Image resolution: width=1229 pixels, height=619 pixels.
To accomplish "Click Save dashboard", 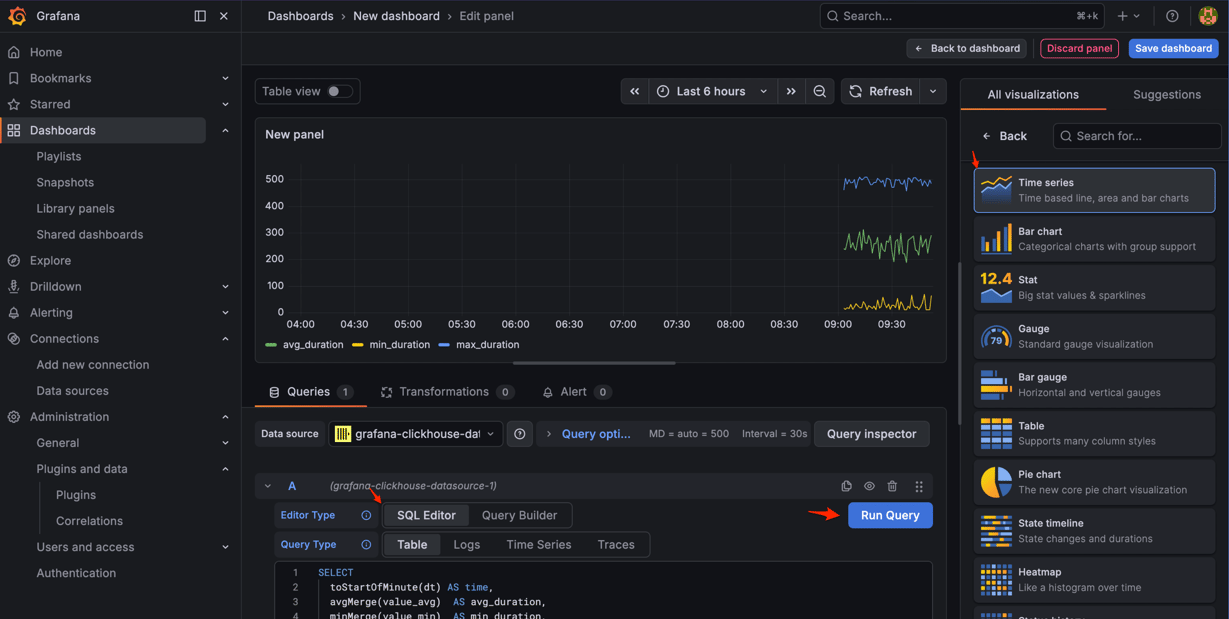I will [x=1173, y=48].
